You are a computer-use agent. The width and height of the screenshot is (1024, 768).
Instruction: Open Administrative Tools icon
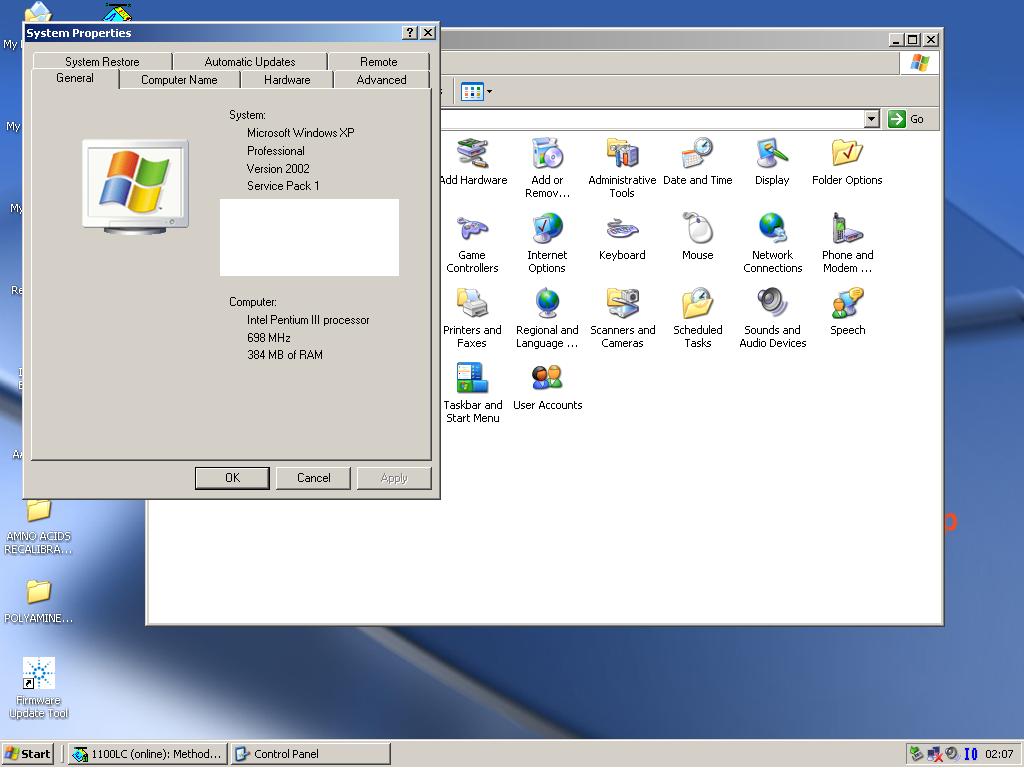[622, 153]
